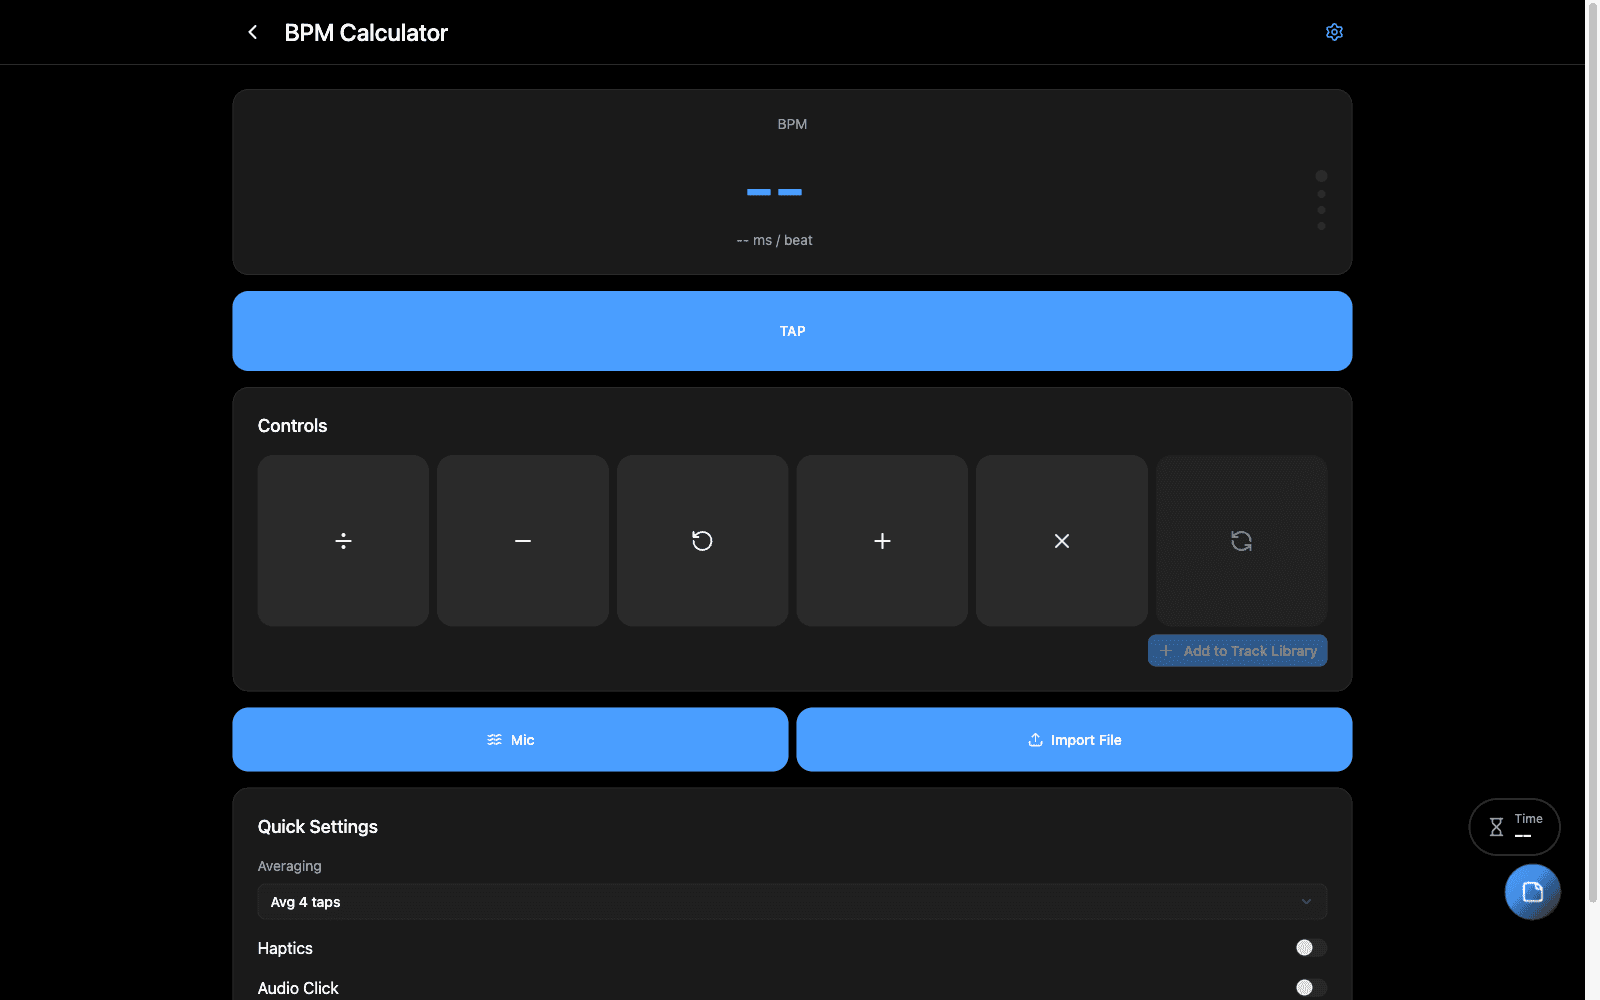Double BPM with the multiply button

(1062, 541)
